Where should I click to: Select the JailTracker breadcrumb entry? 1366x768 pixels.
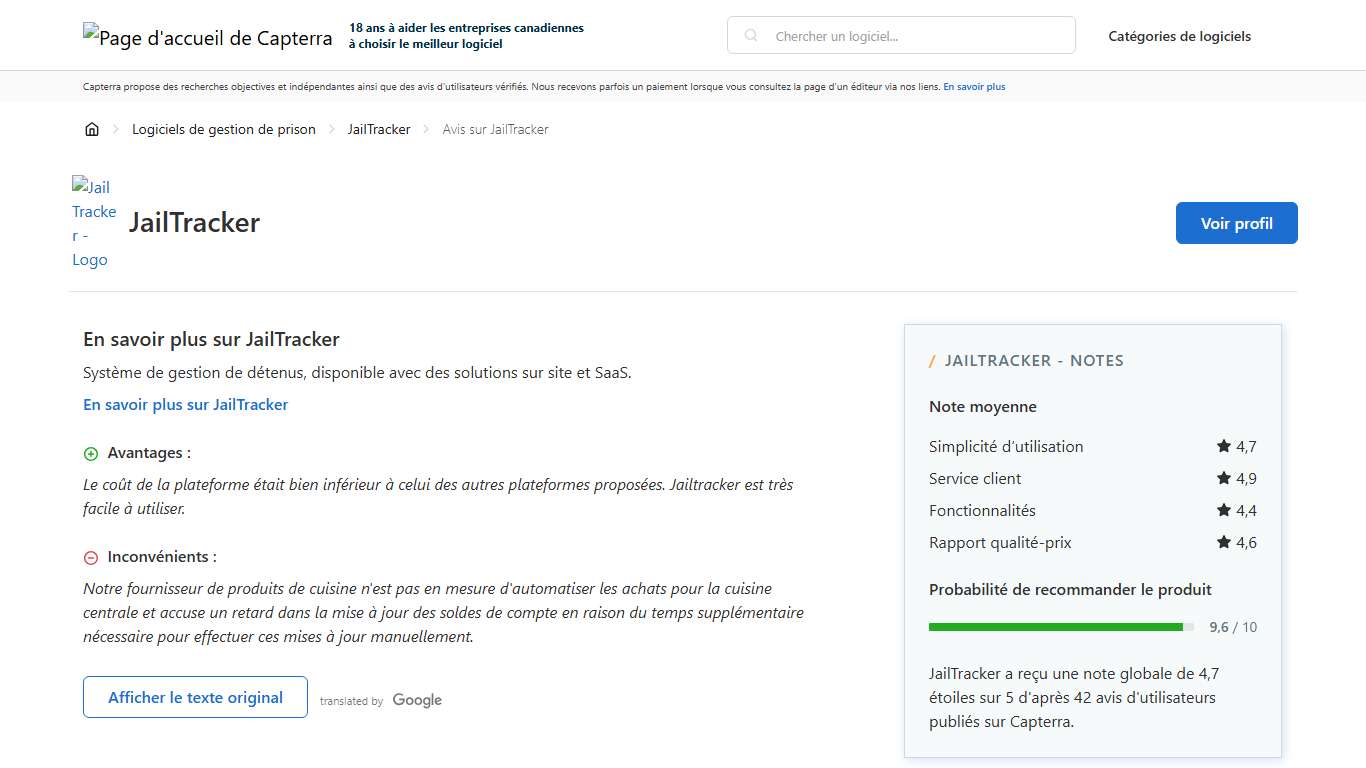coord(378,129)
